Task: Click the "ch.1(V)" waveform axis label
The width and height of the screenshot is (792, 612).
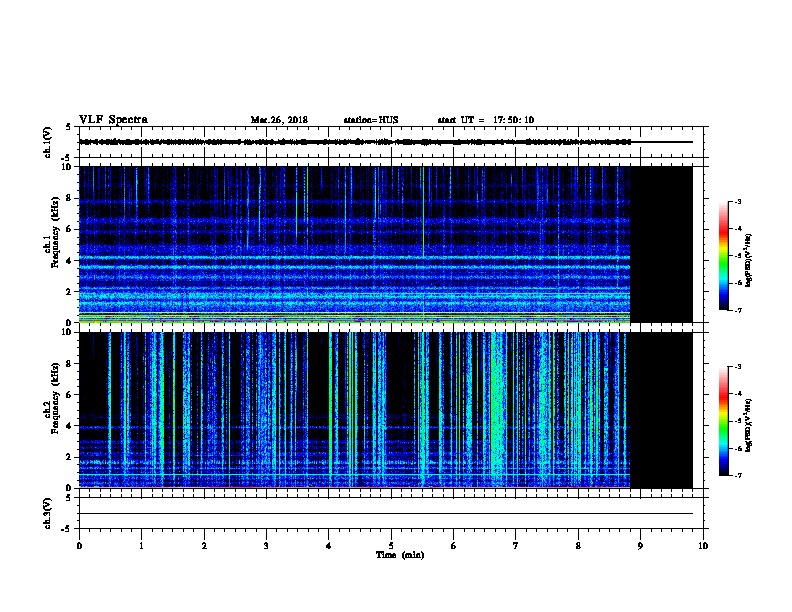Action: pos(48,142)
